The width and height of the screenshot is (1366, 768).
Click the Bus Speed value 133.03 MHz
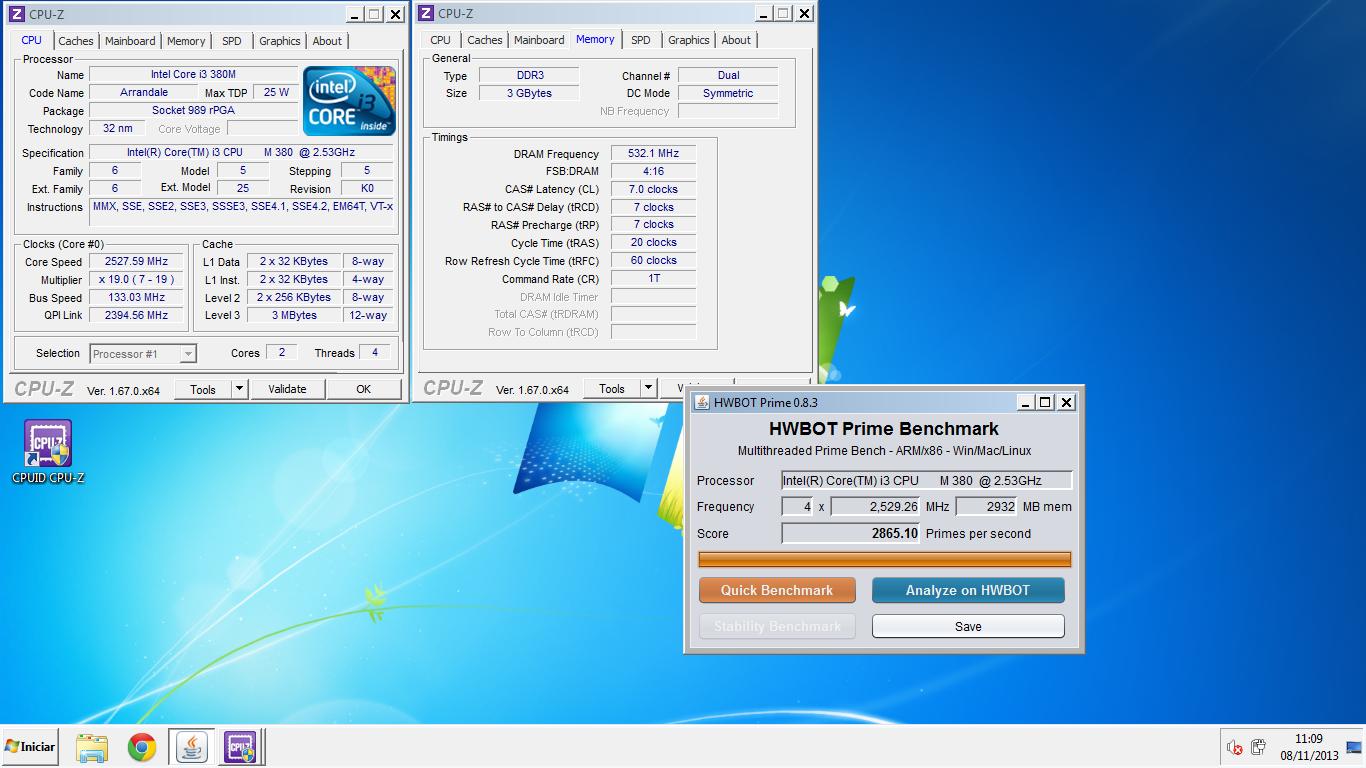[x=137, y=297]
